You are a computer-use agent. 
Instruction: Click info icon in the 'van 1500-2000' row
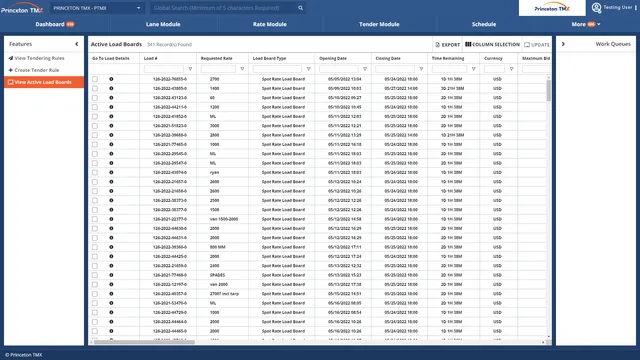[111, 219]
